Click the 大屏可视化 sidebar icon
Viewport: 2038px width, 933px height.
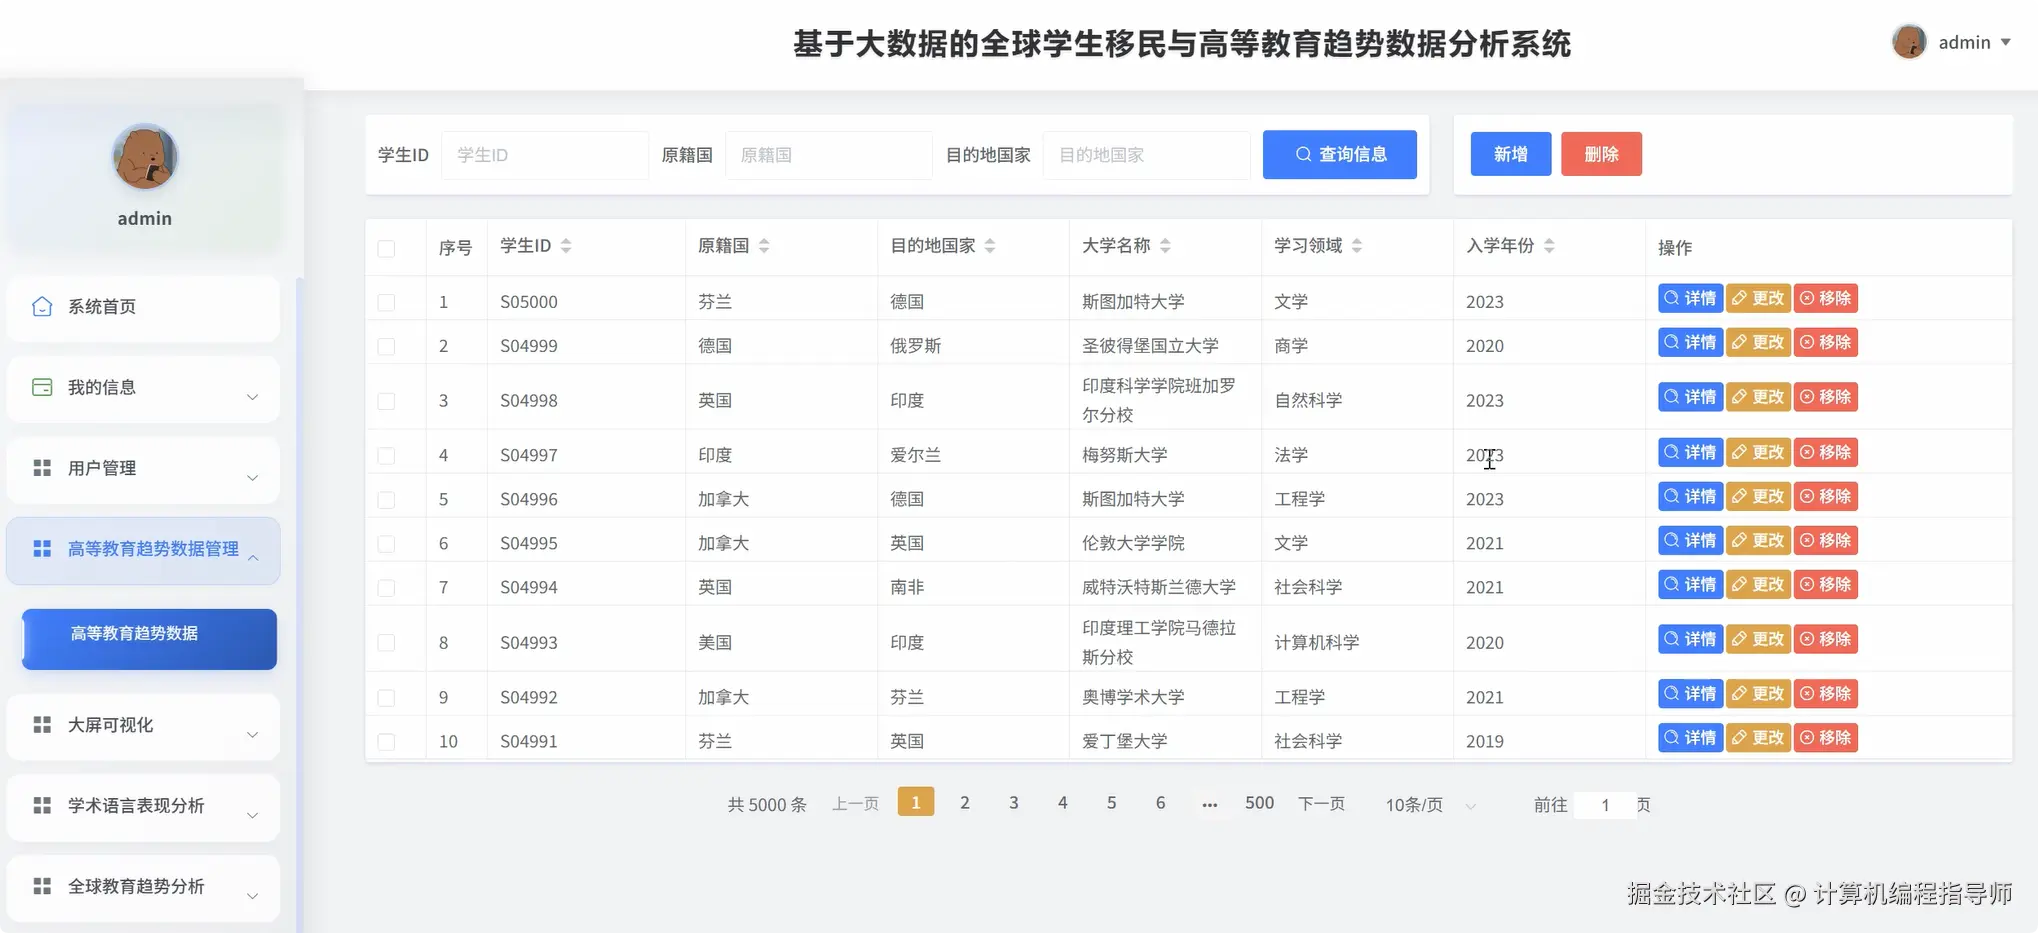pyautogui.click(x=42, y=725)
